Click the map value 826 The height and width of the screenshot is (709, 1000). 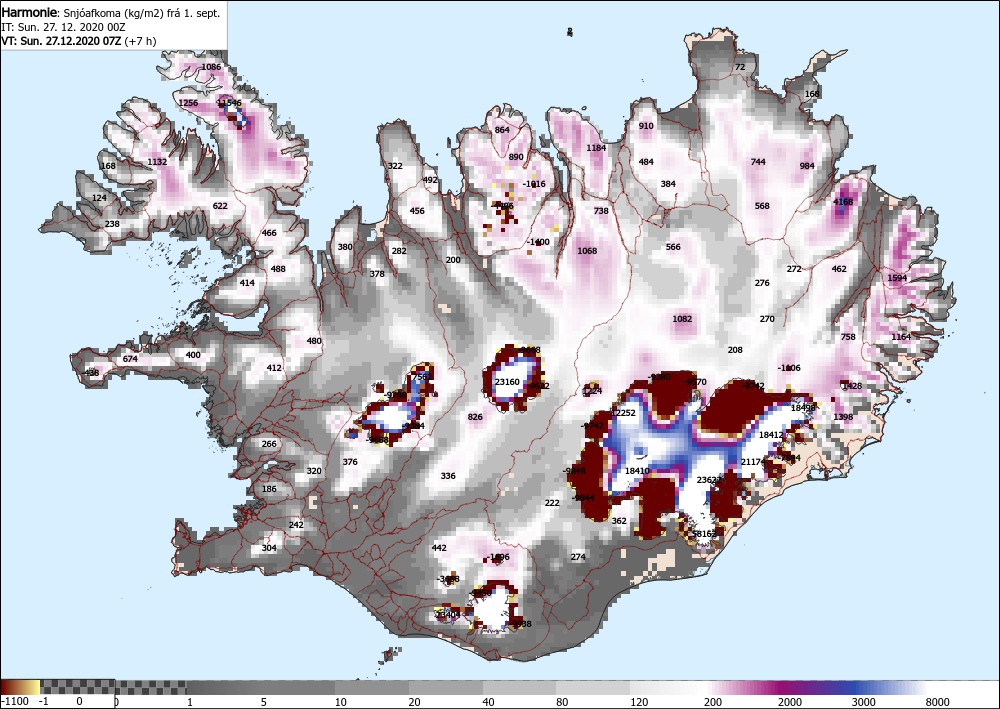coord(475,417)
